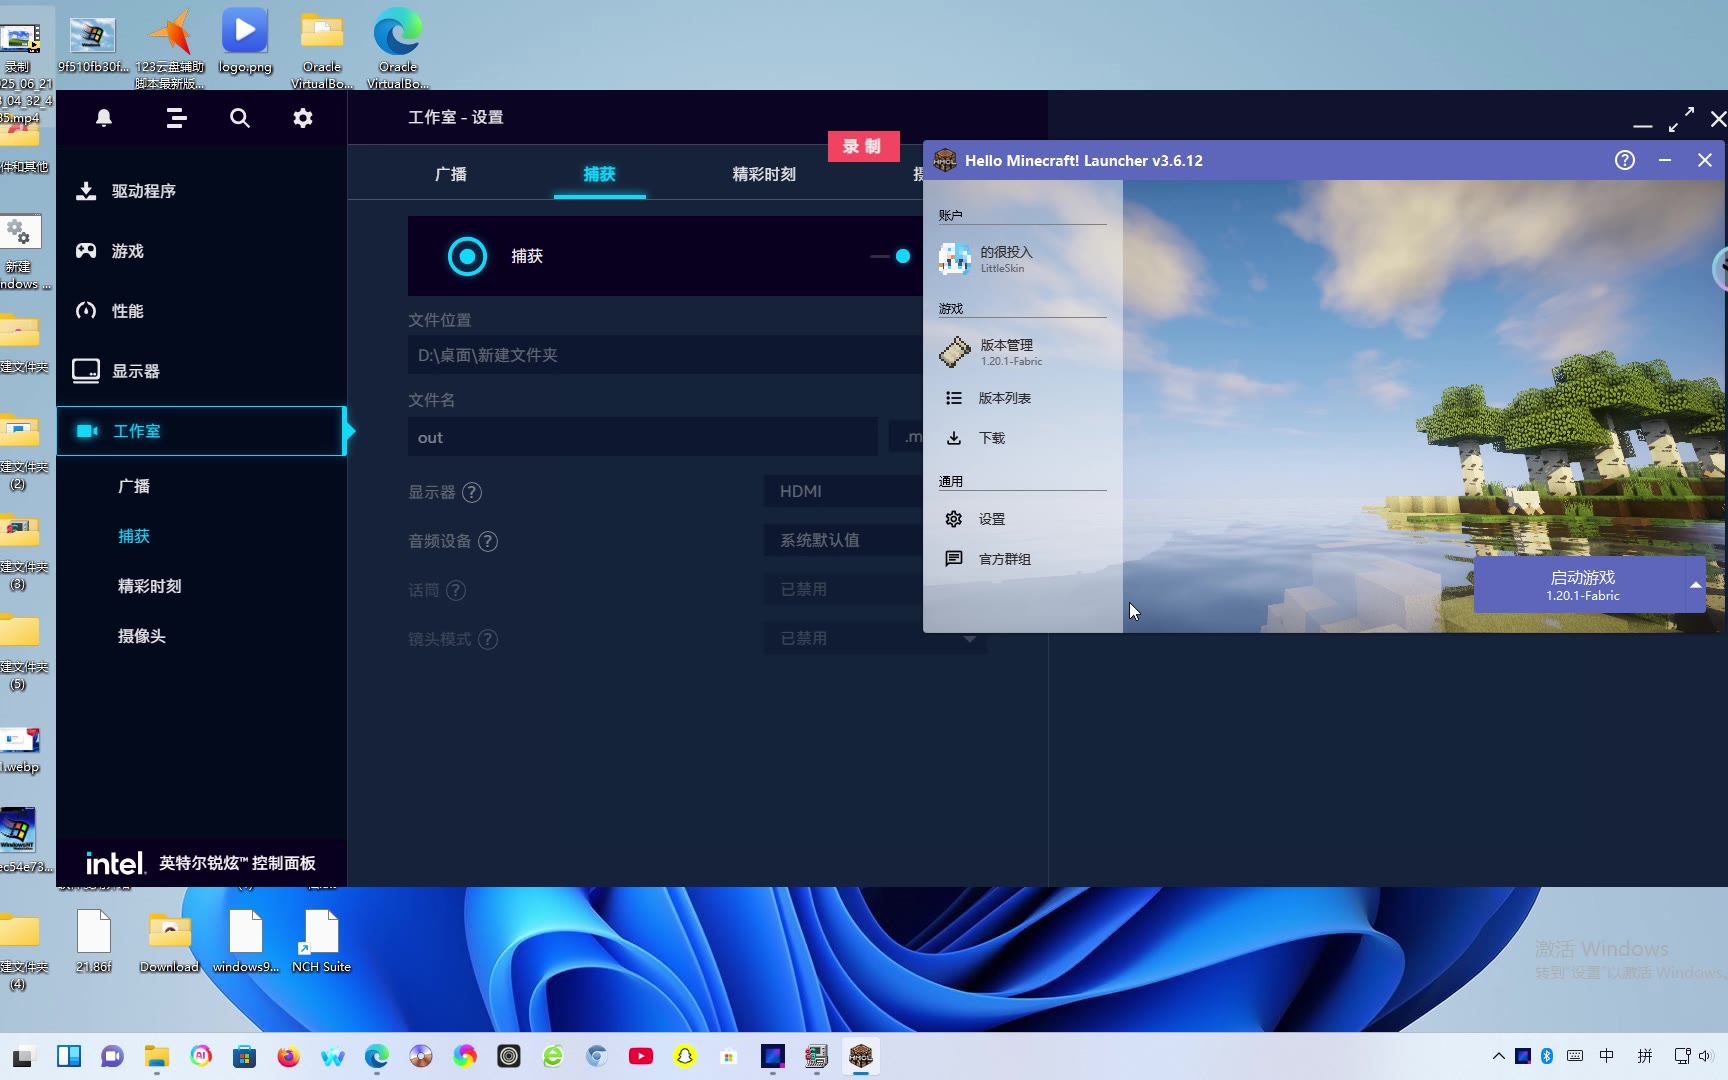This screenshot has width=1728, height=1080.
Task: Open 广播 sub-item under 工作室
Action: [134, 486]
